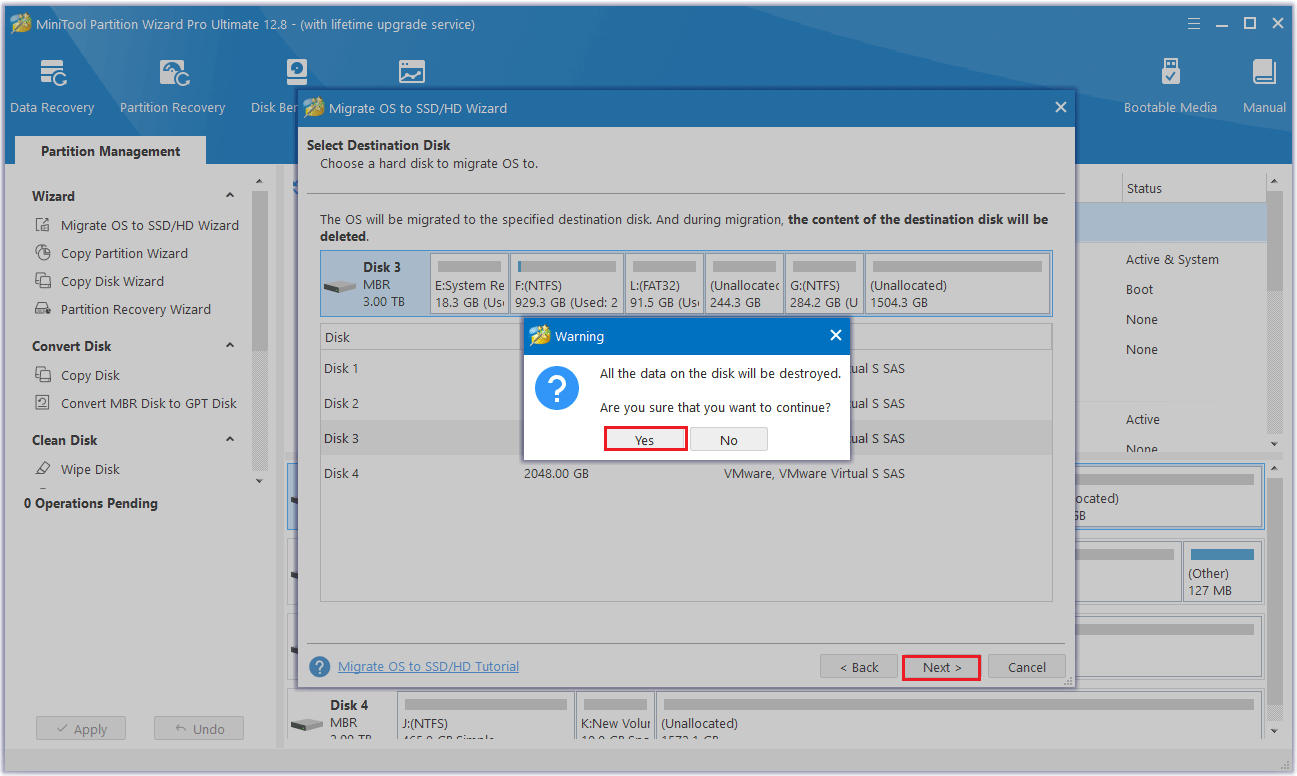Cancel the Migrate OS wizard
1297x776 pixels.
1027,667
